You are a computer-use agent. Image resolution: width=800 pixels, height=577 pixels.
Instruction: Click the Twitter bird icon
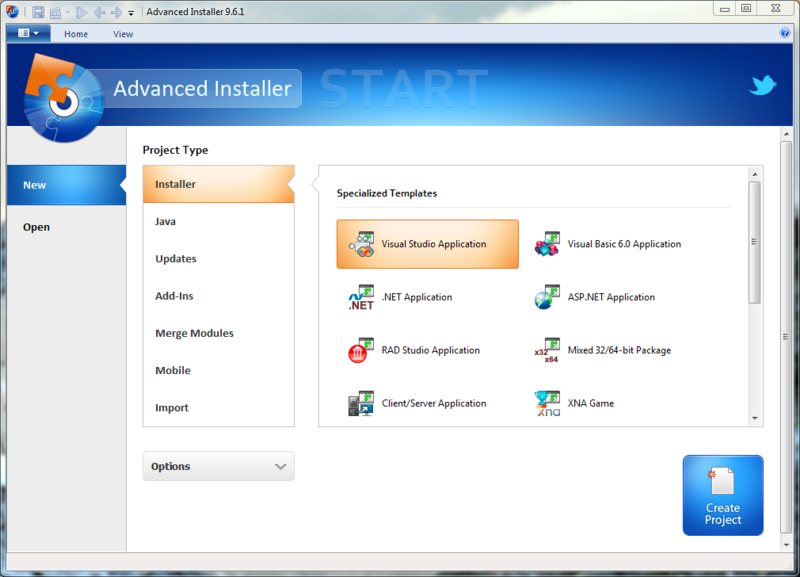[762, 85]
